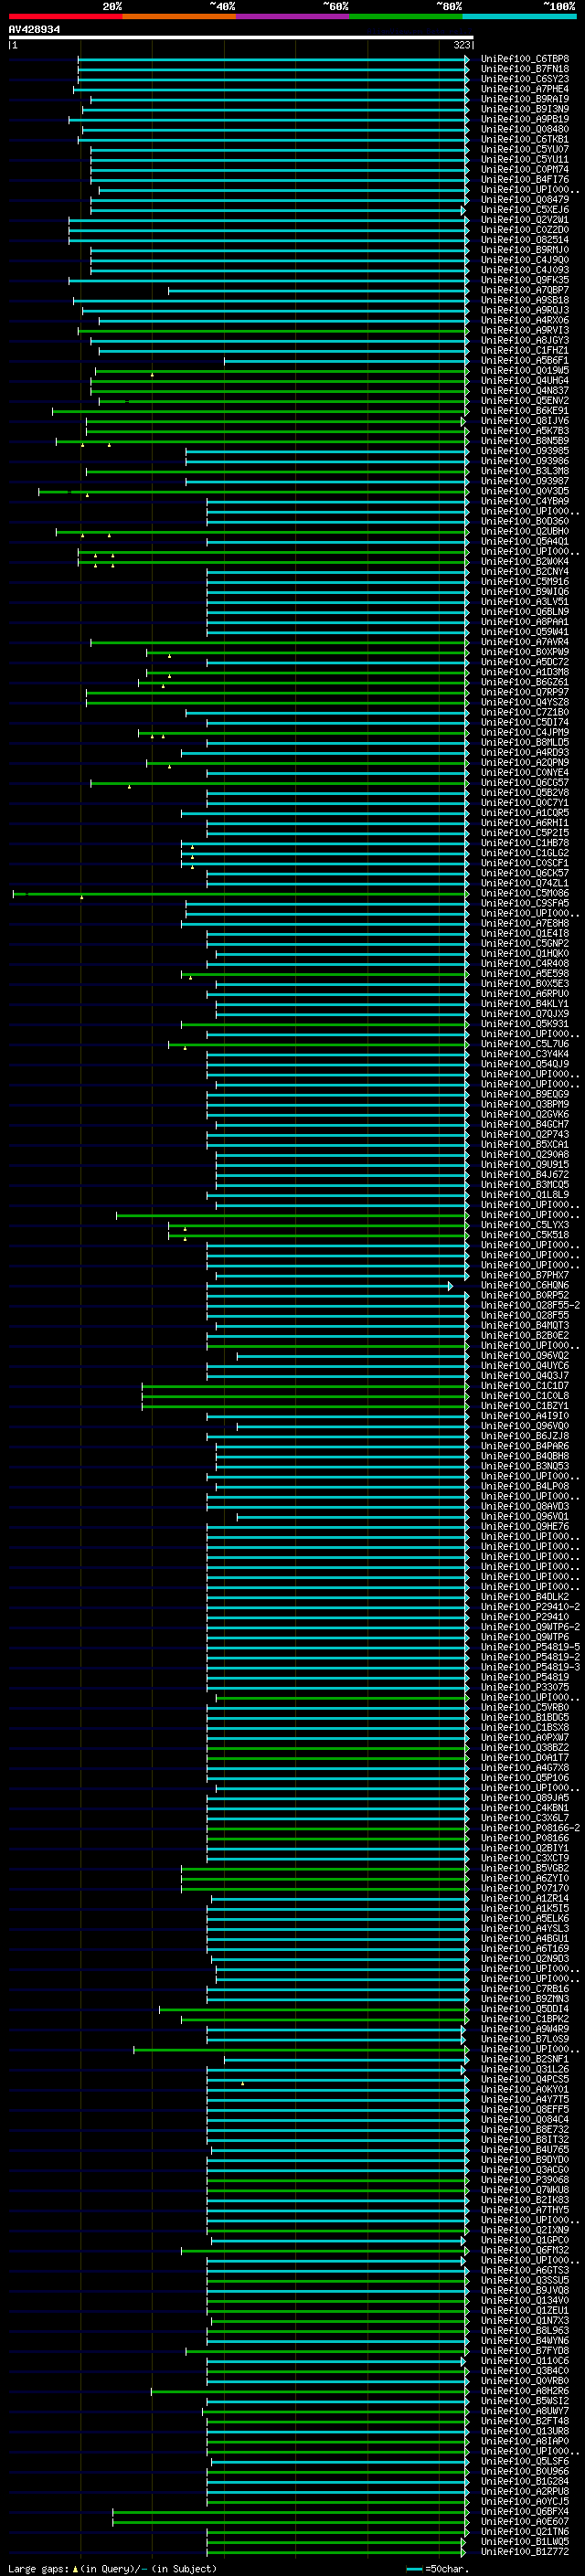Screen dimensions: 585x2576
Task: Select label UniRef100_Q2UBH0
Action: coord(525,531)
